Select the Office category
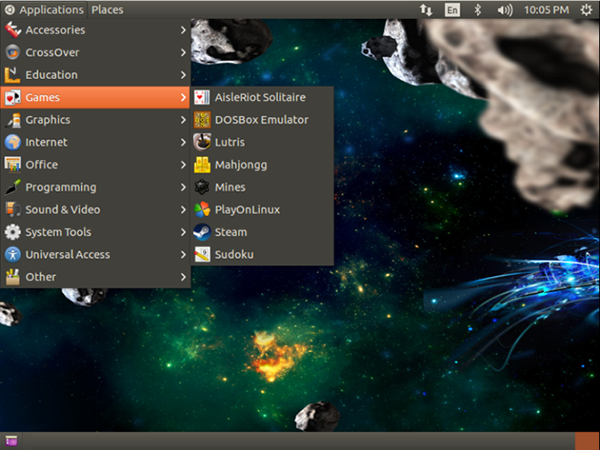 tap(42, 165)
